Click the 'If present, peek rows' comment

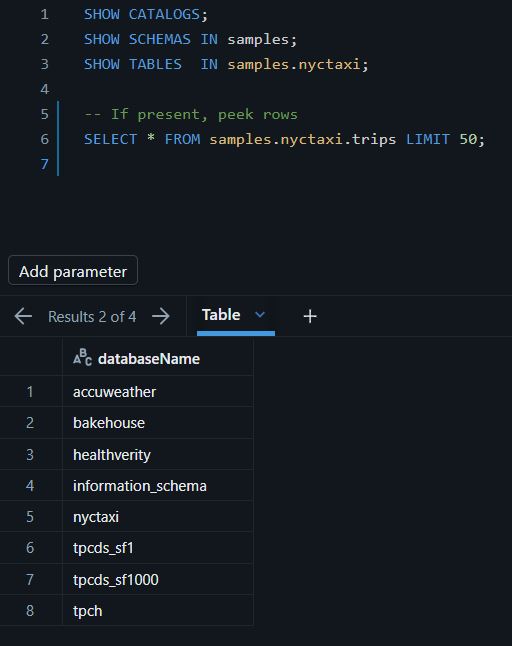click(191, 114)
